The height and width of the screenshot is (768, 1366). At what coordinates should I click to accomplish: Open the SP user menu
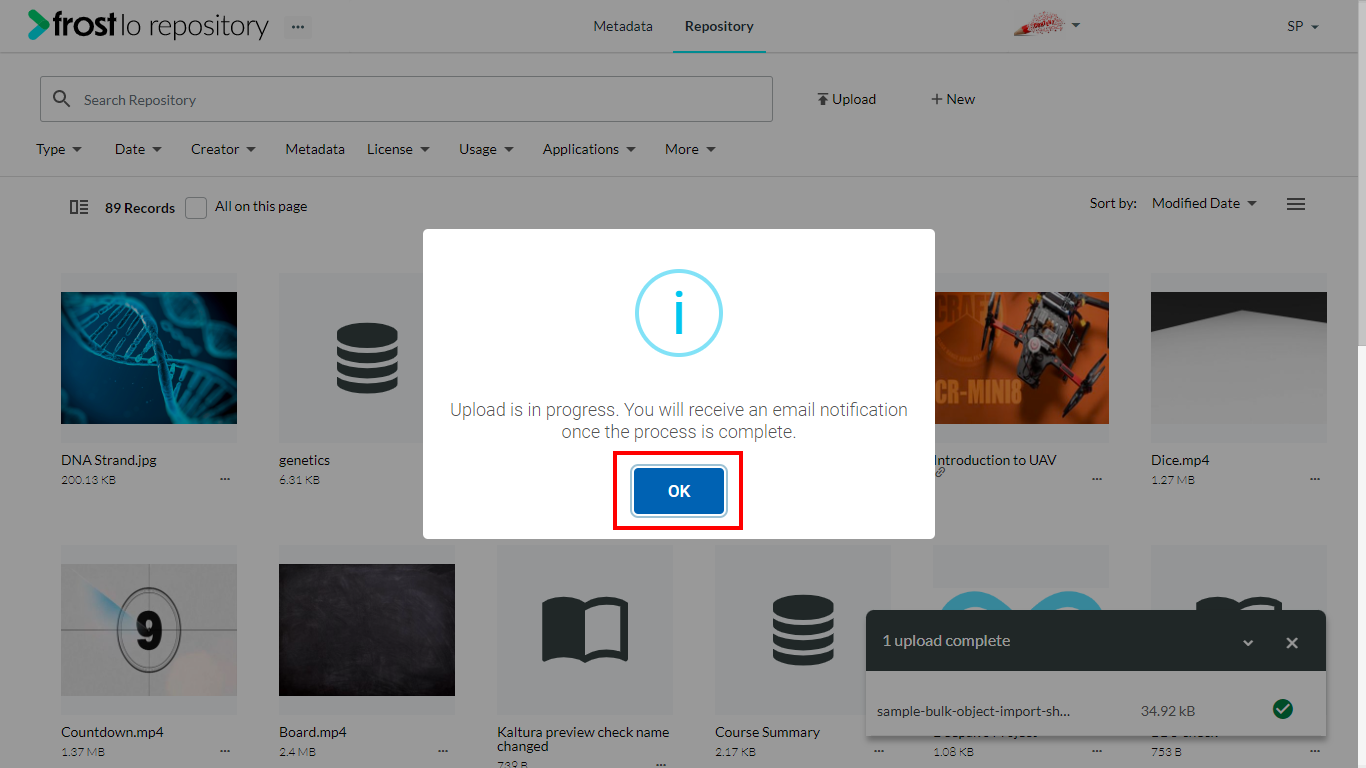click(1303, 26)
